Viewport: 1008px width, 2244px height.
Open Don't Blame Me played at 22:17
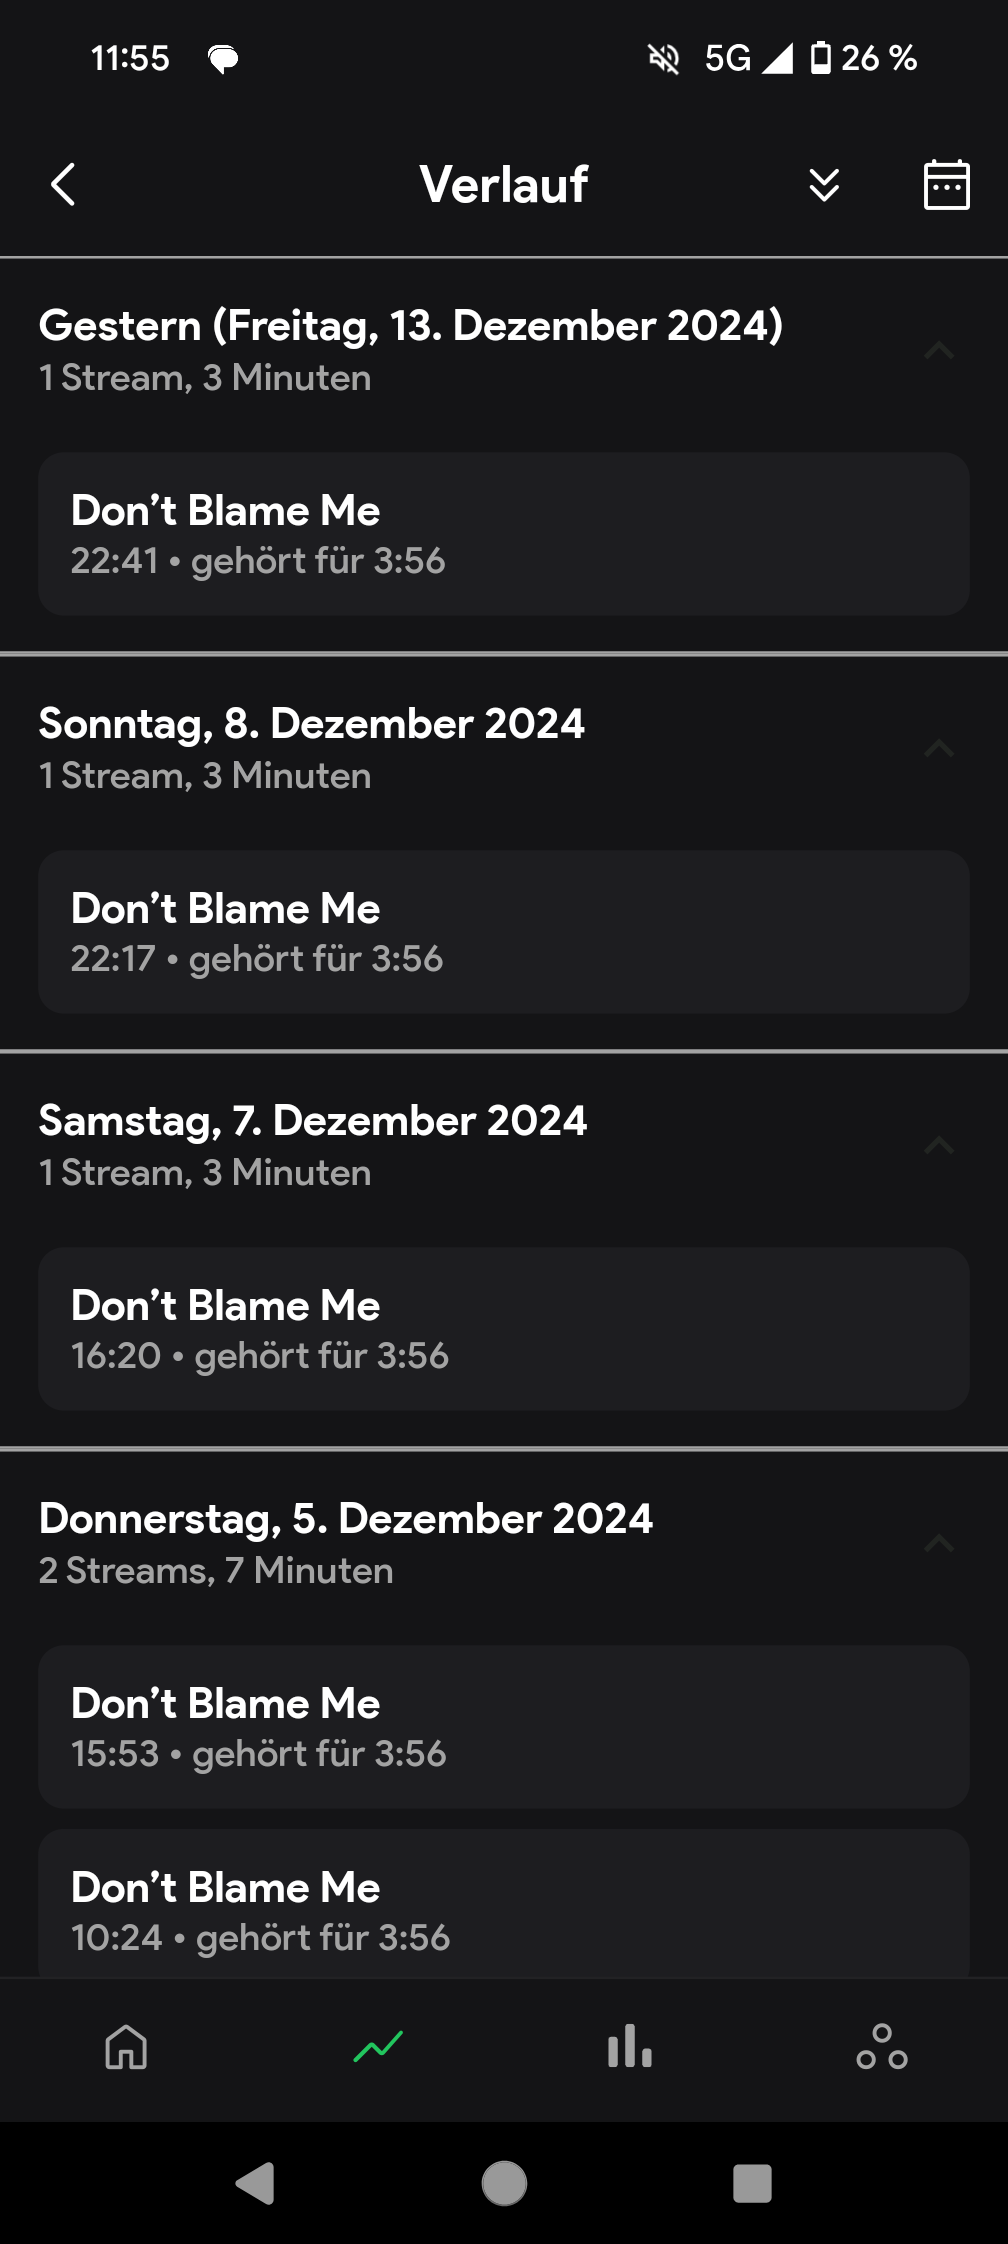pyautogui.click(x=504, y=932)
